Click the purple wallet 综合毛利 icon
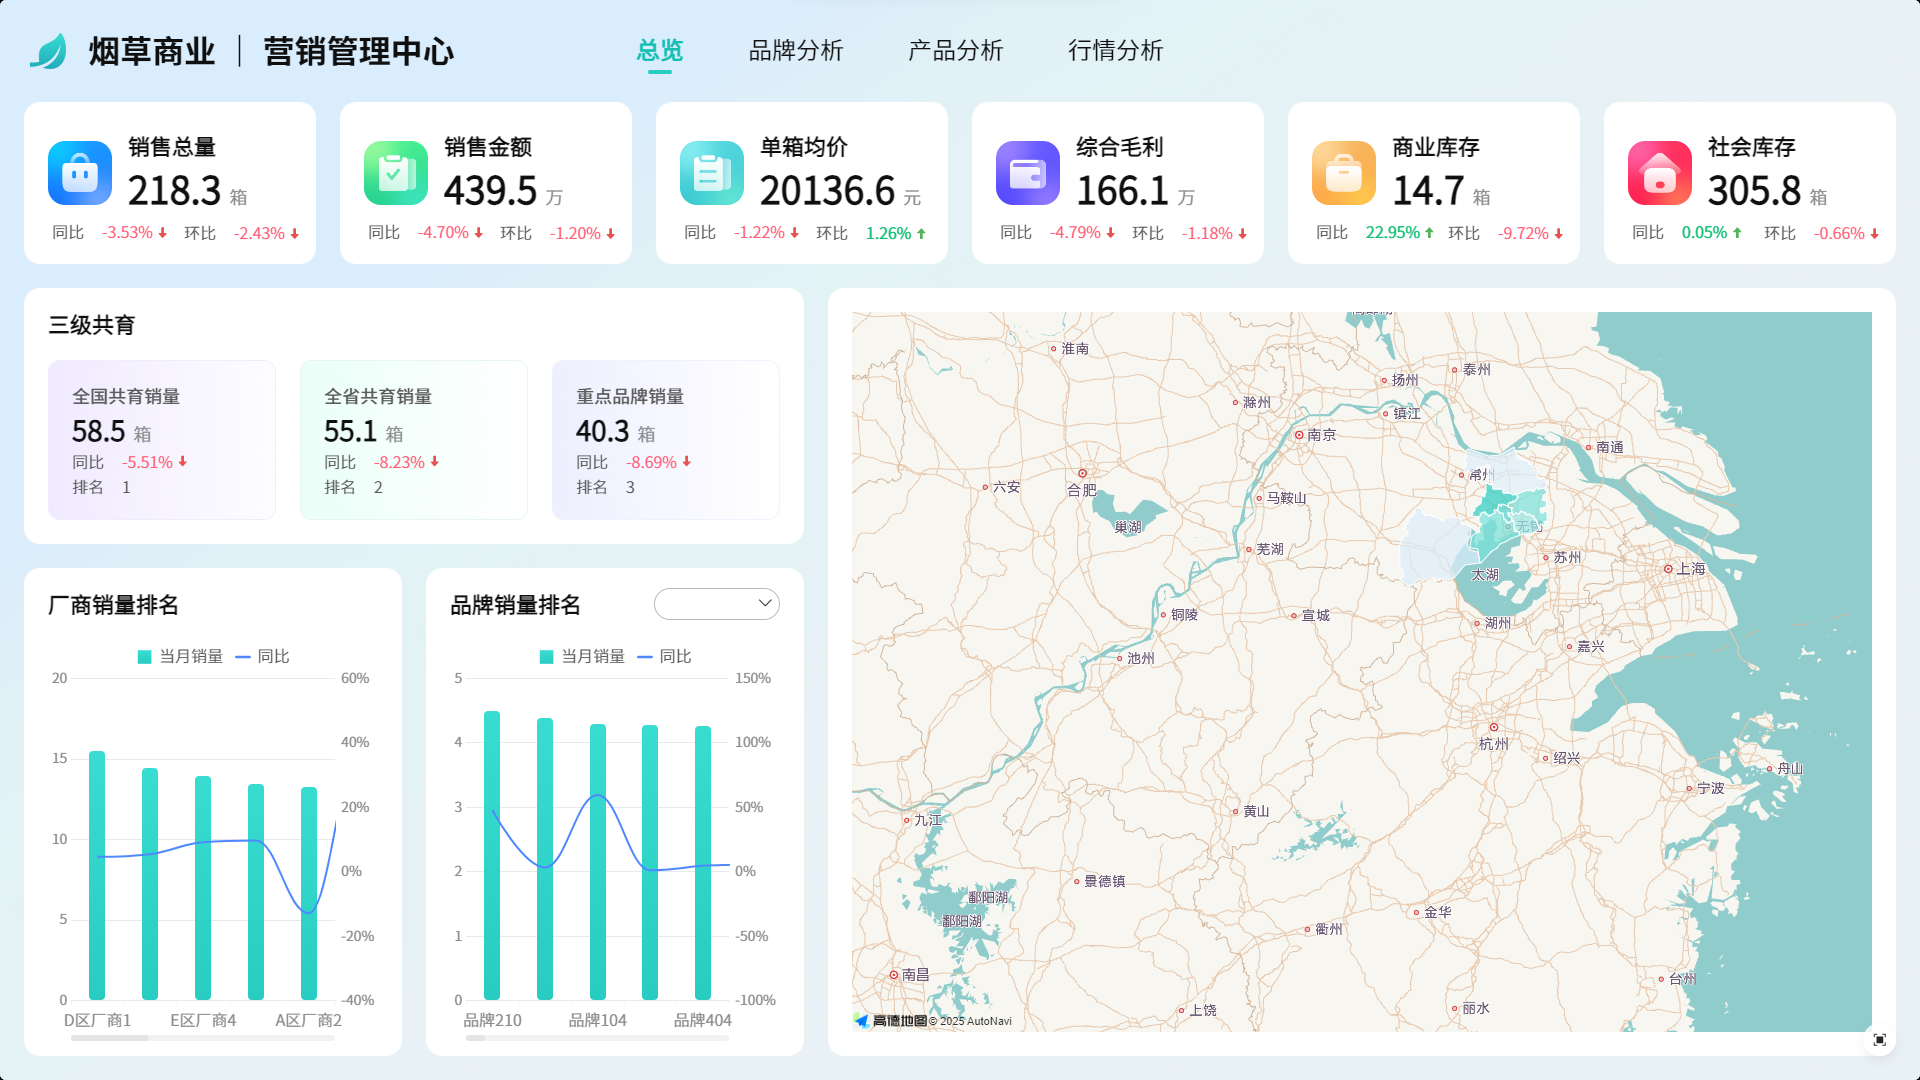 coord(1028,174)
